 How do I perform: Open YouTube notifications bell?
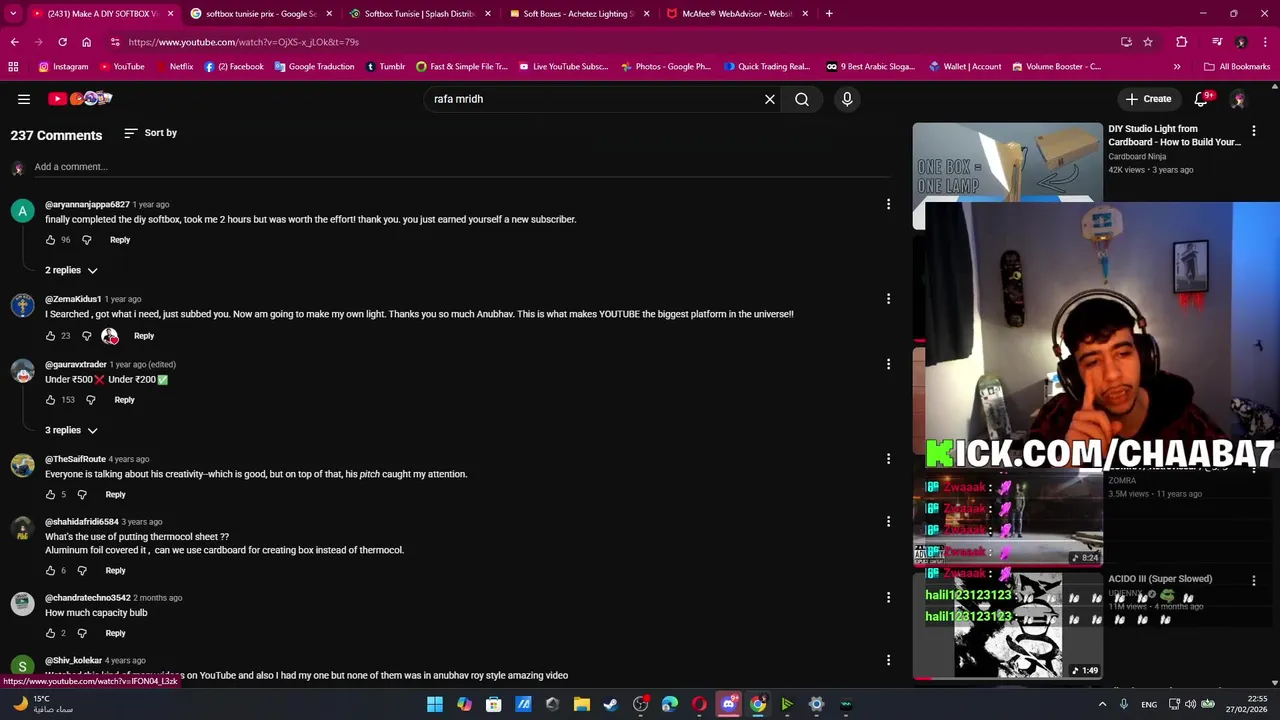tap(1202, 99)
